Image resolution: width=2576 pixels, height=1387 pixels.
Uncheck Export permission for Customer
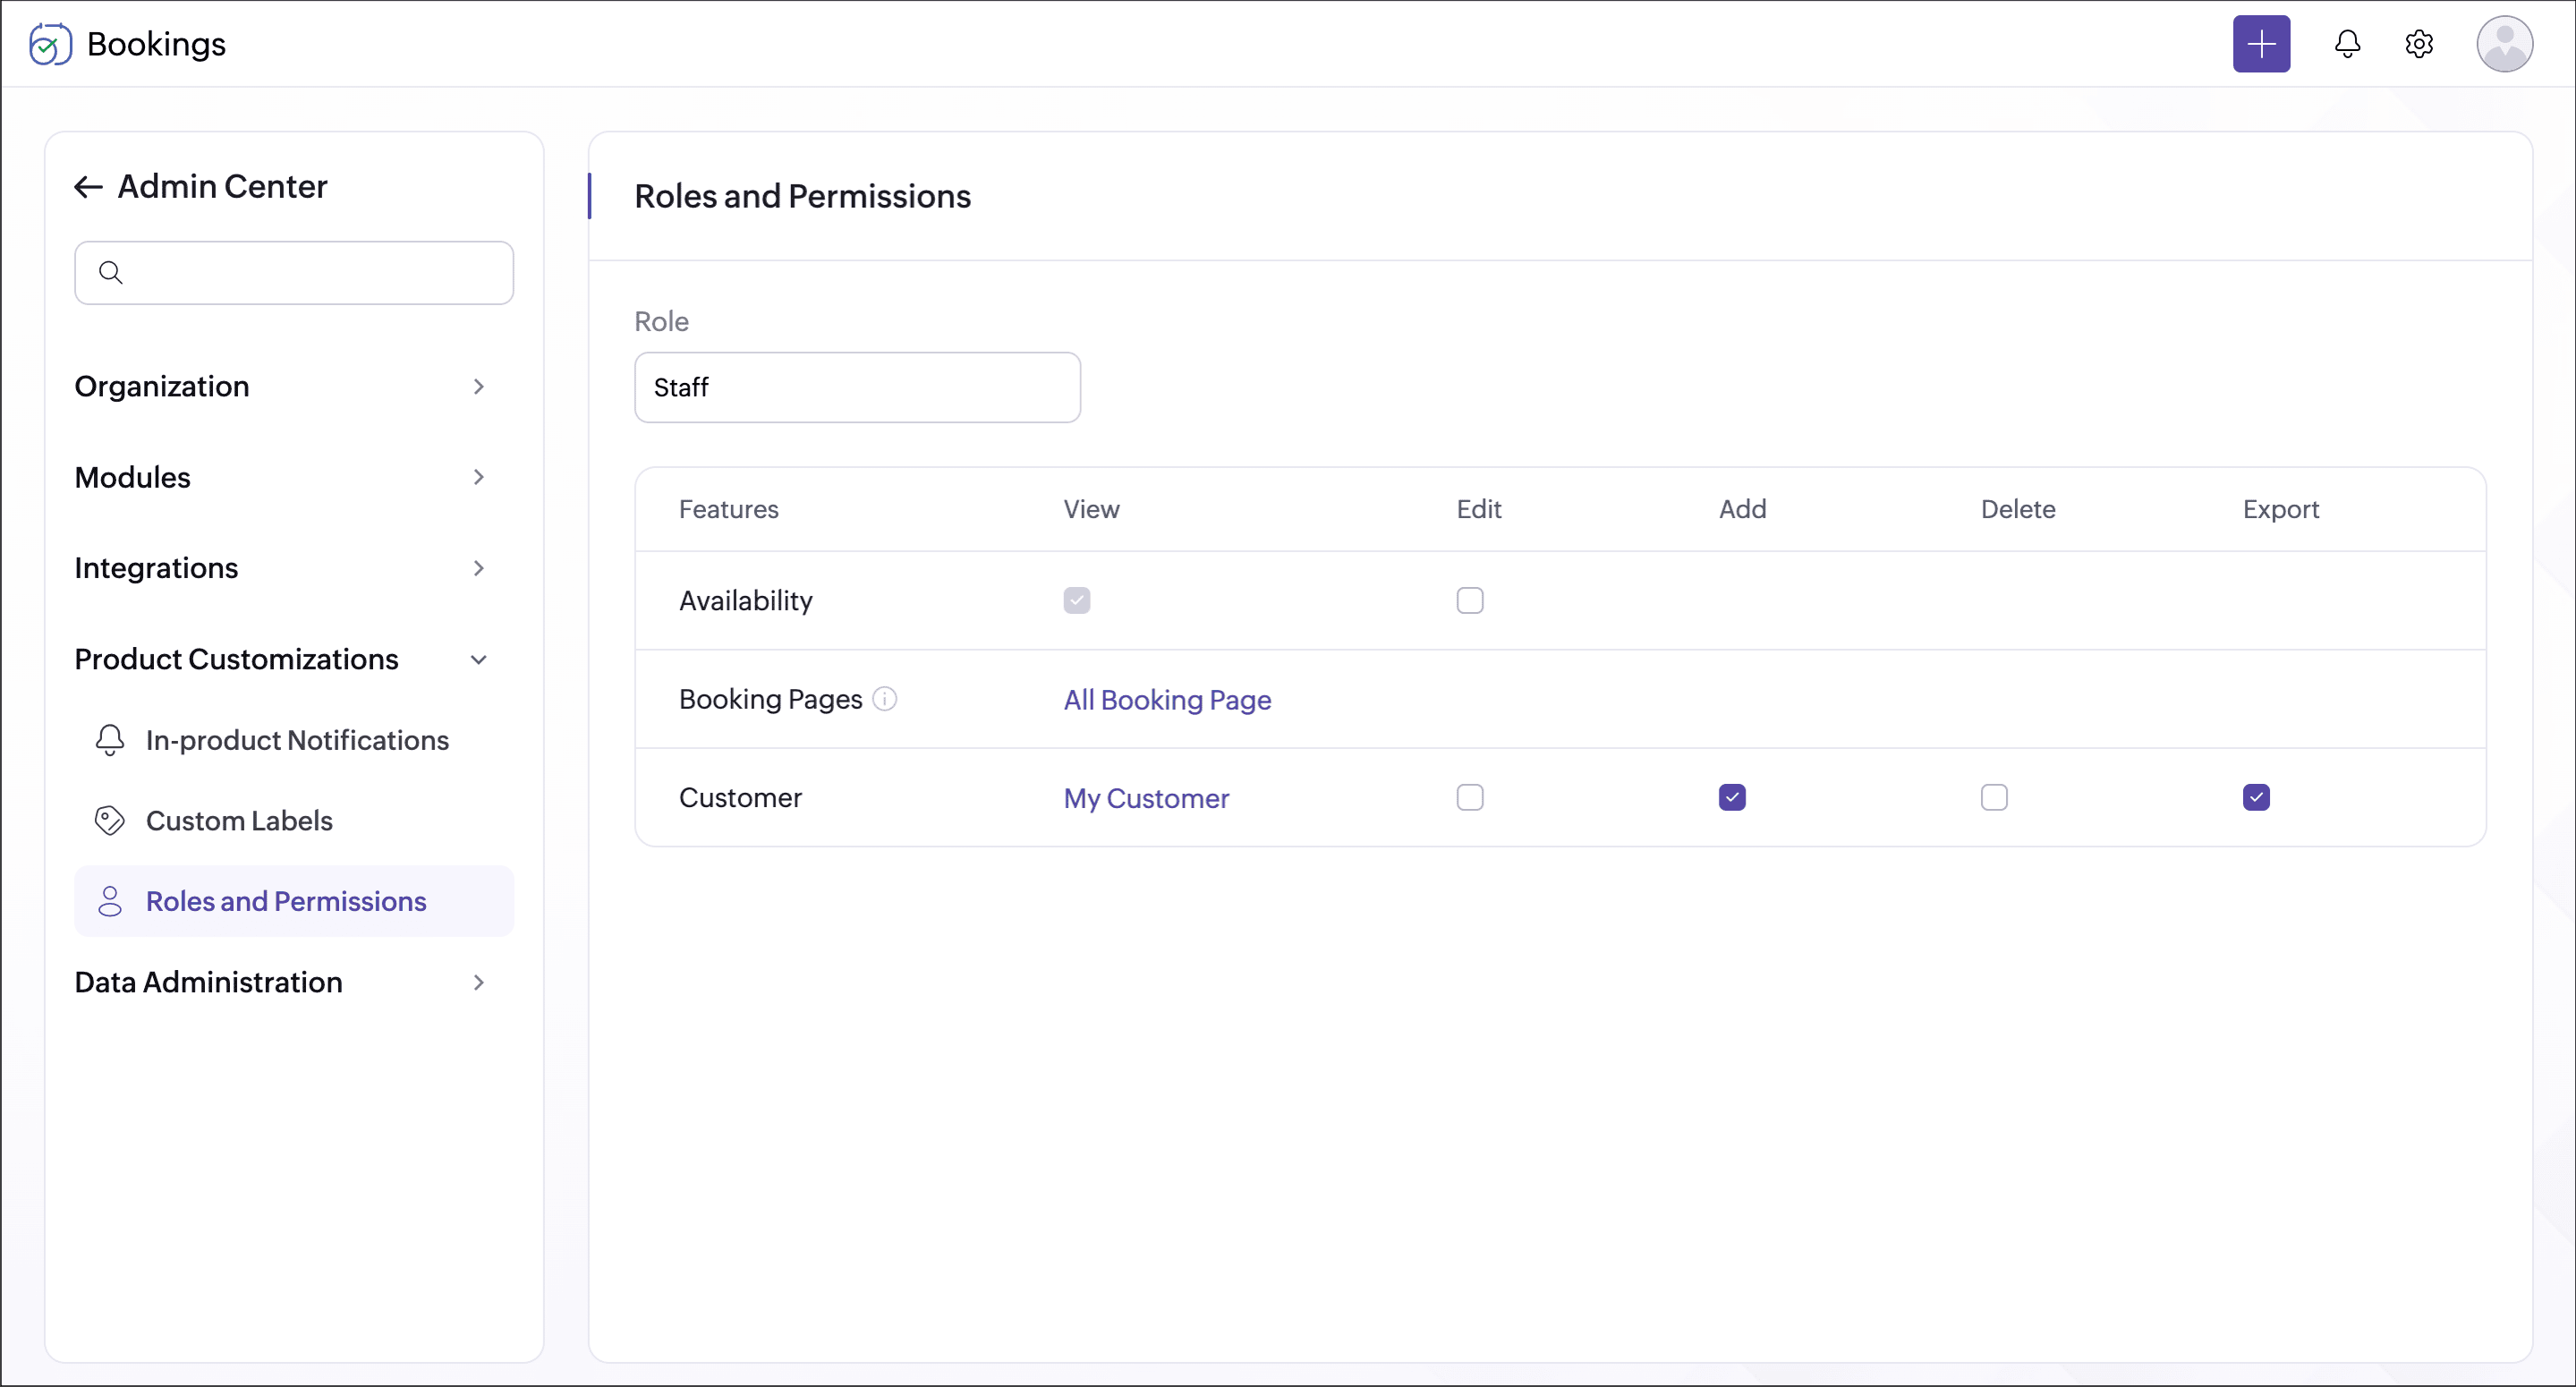(x=2255, y=798)
